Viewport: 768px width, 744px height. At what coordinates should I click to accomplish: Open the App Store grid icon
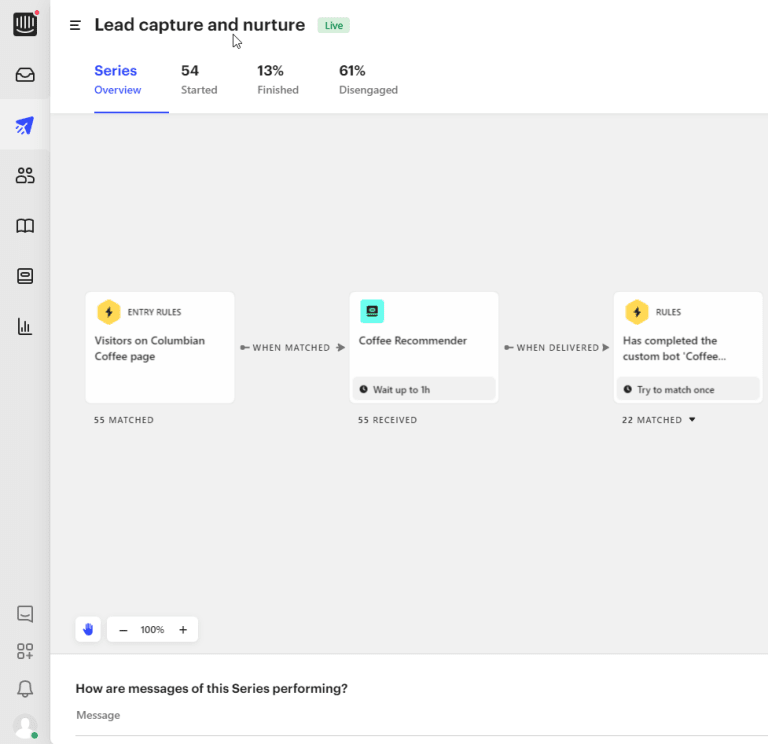tap(25, 652)
